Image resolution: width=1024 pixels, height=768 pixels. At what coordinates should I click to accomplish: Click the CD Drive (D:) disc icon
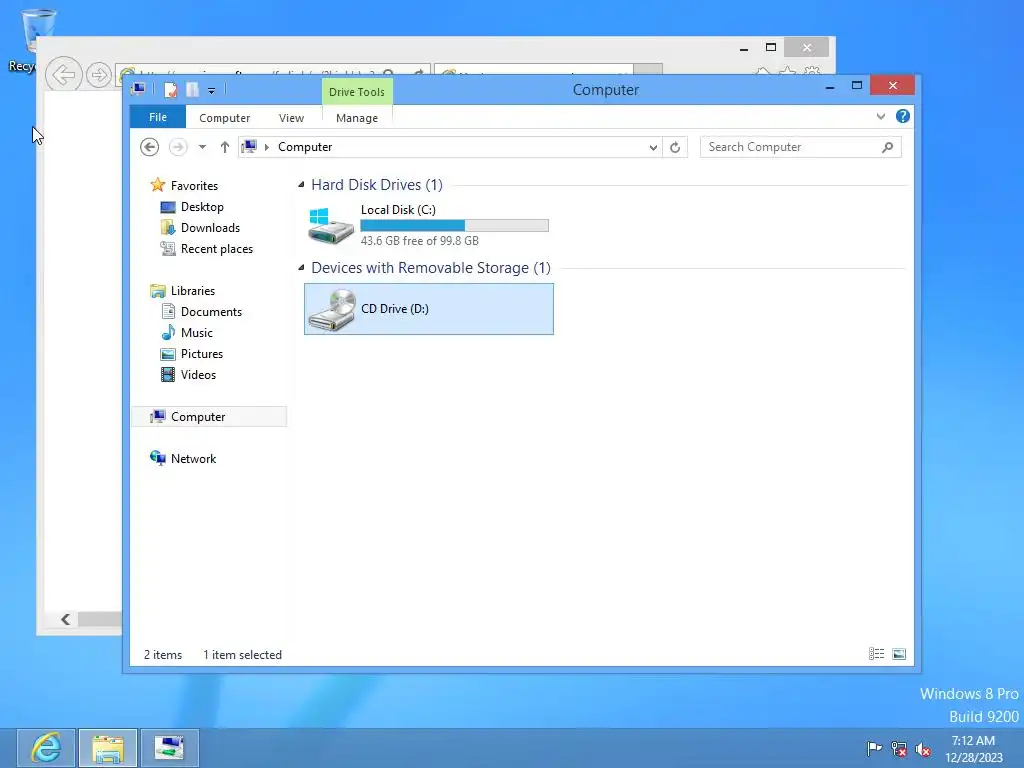point(331,310)
